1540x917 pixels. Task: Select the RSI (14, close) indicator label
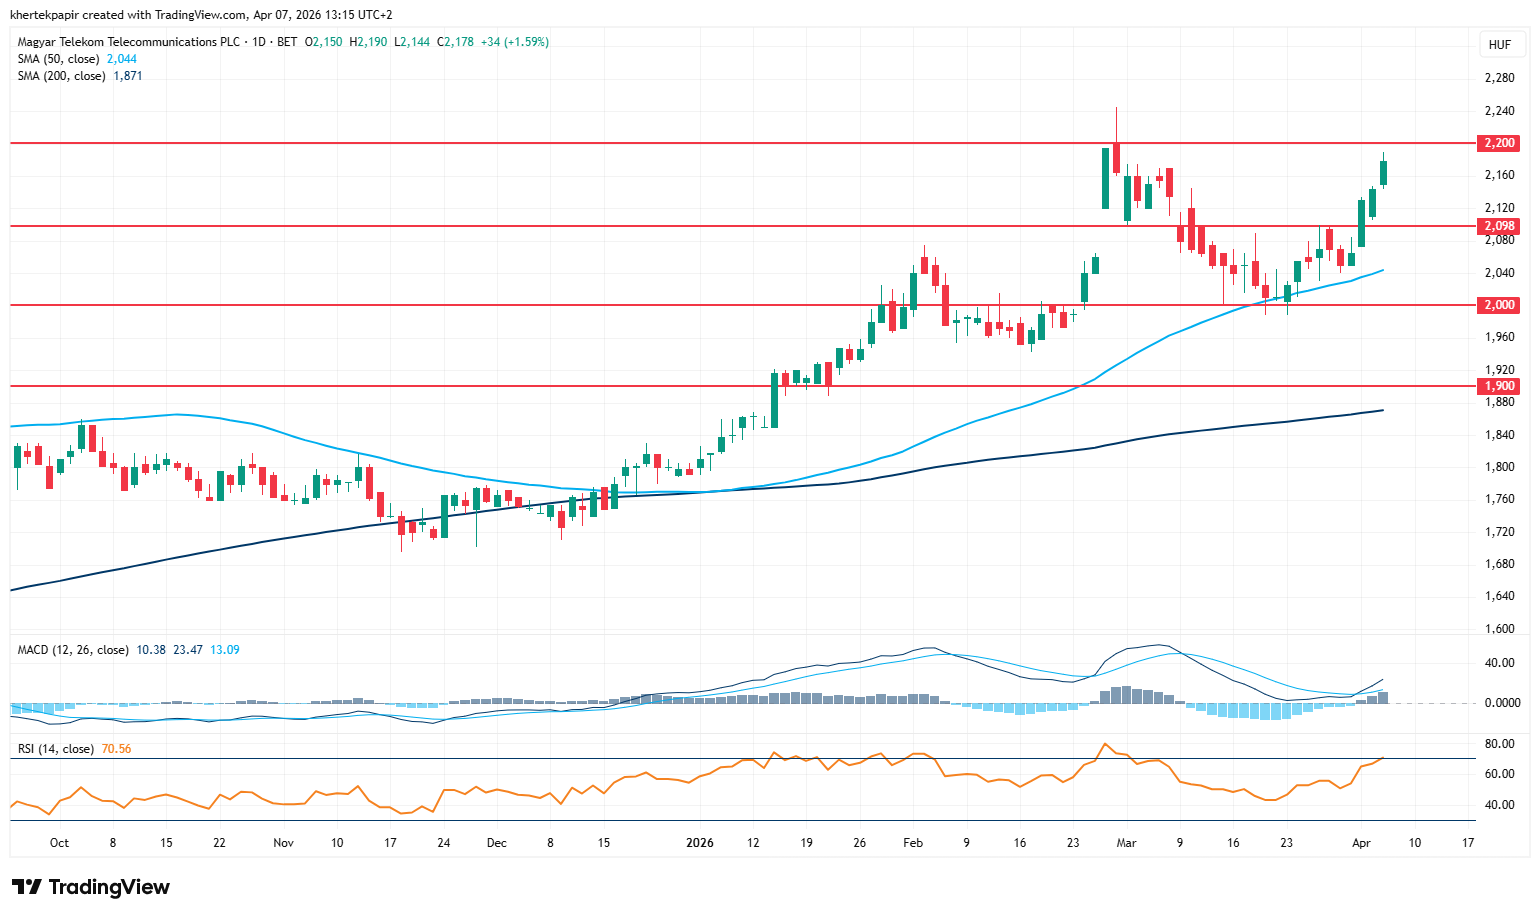click(x=56, y=749)
